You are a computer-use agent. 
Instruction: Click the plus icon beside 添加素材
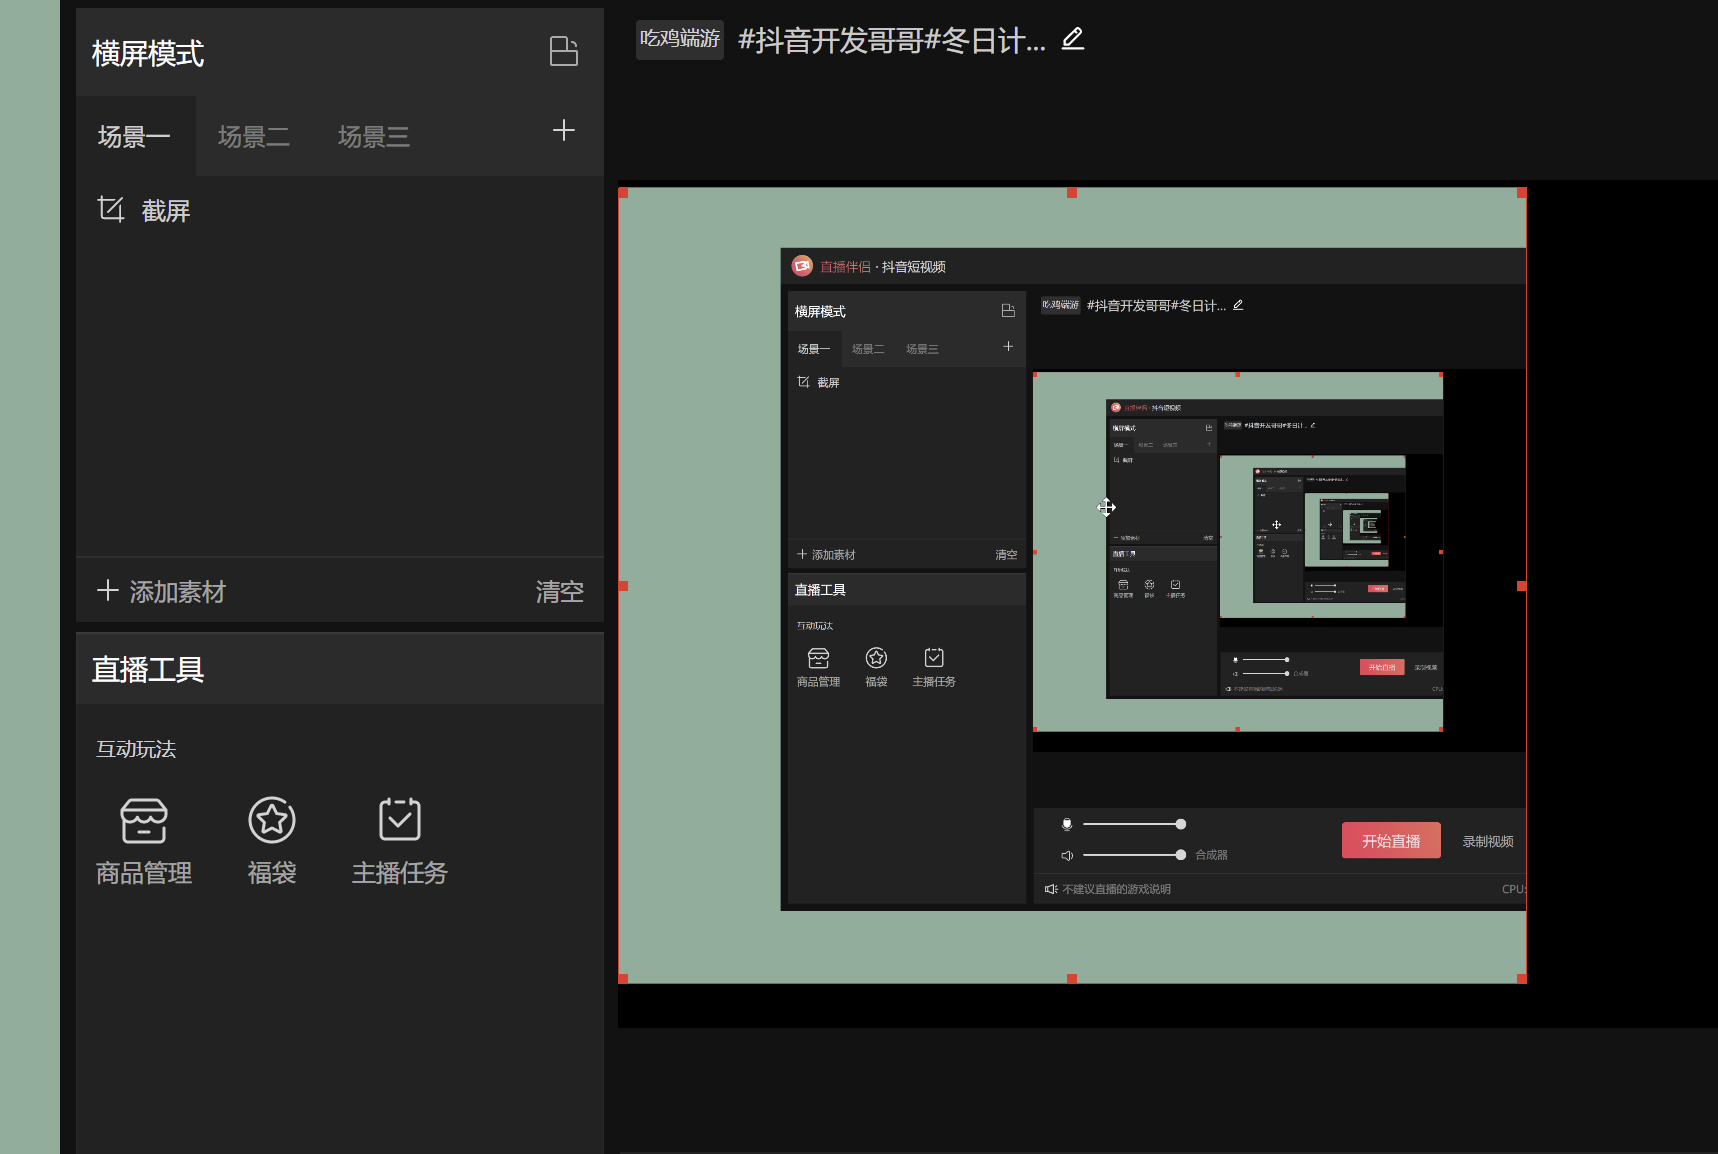pyautogui.click(x=108, y=591)
